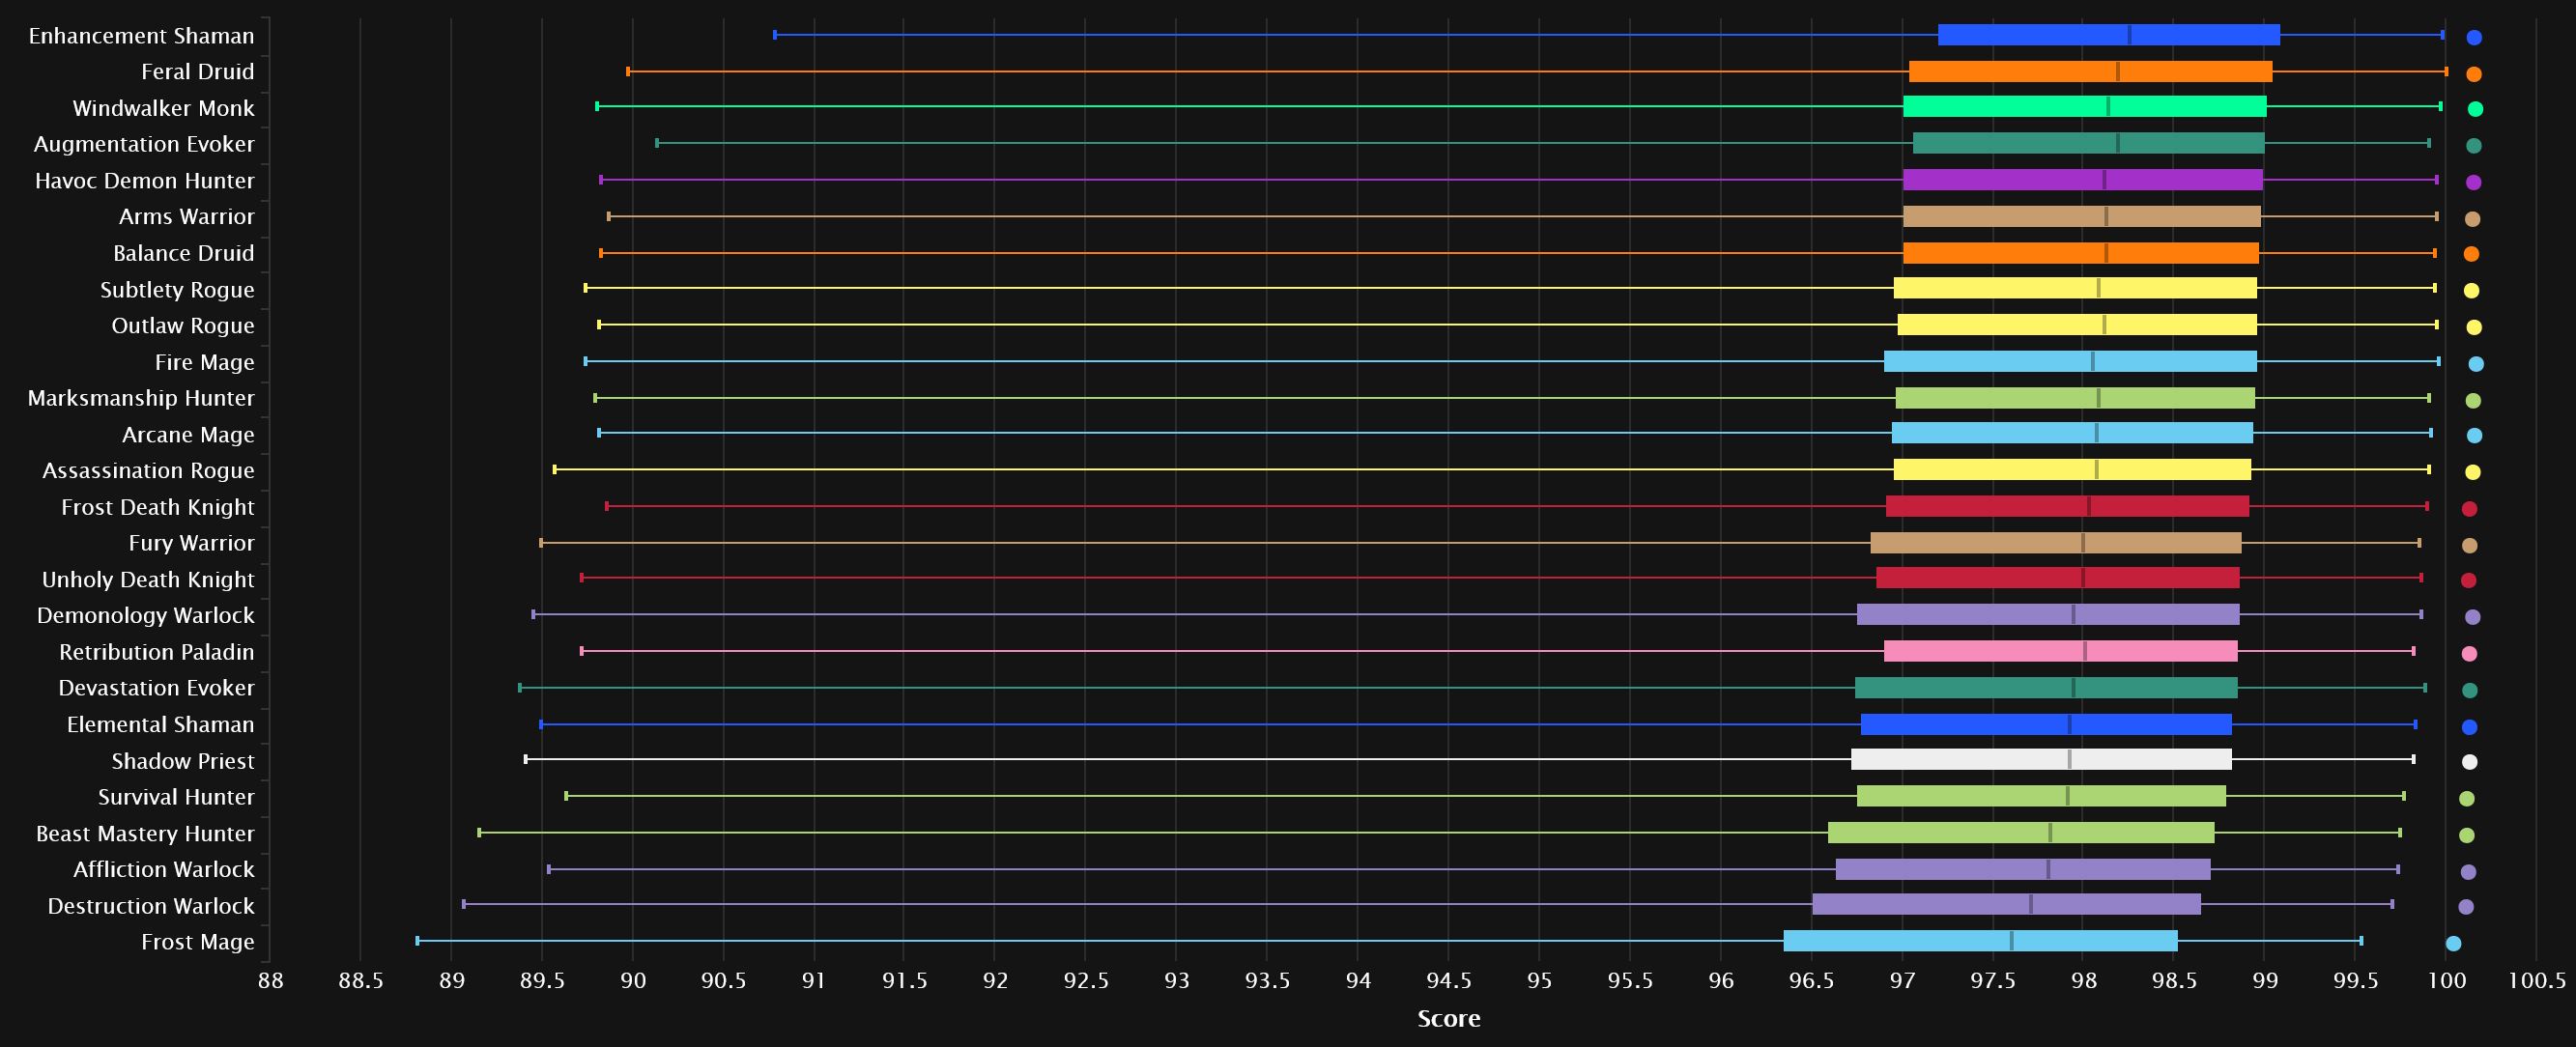This screenshot has height=1047, width=2576.
Task: Click the Enhancement Shaman blue box bar
Action: pos(2109,35)
